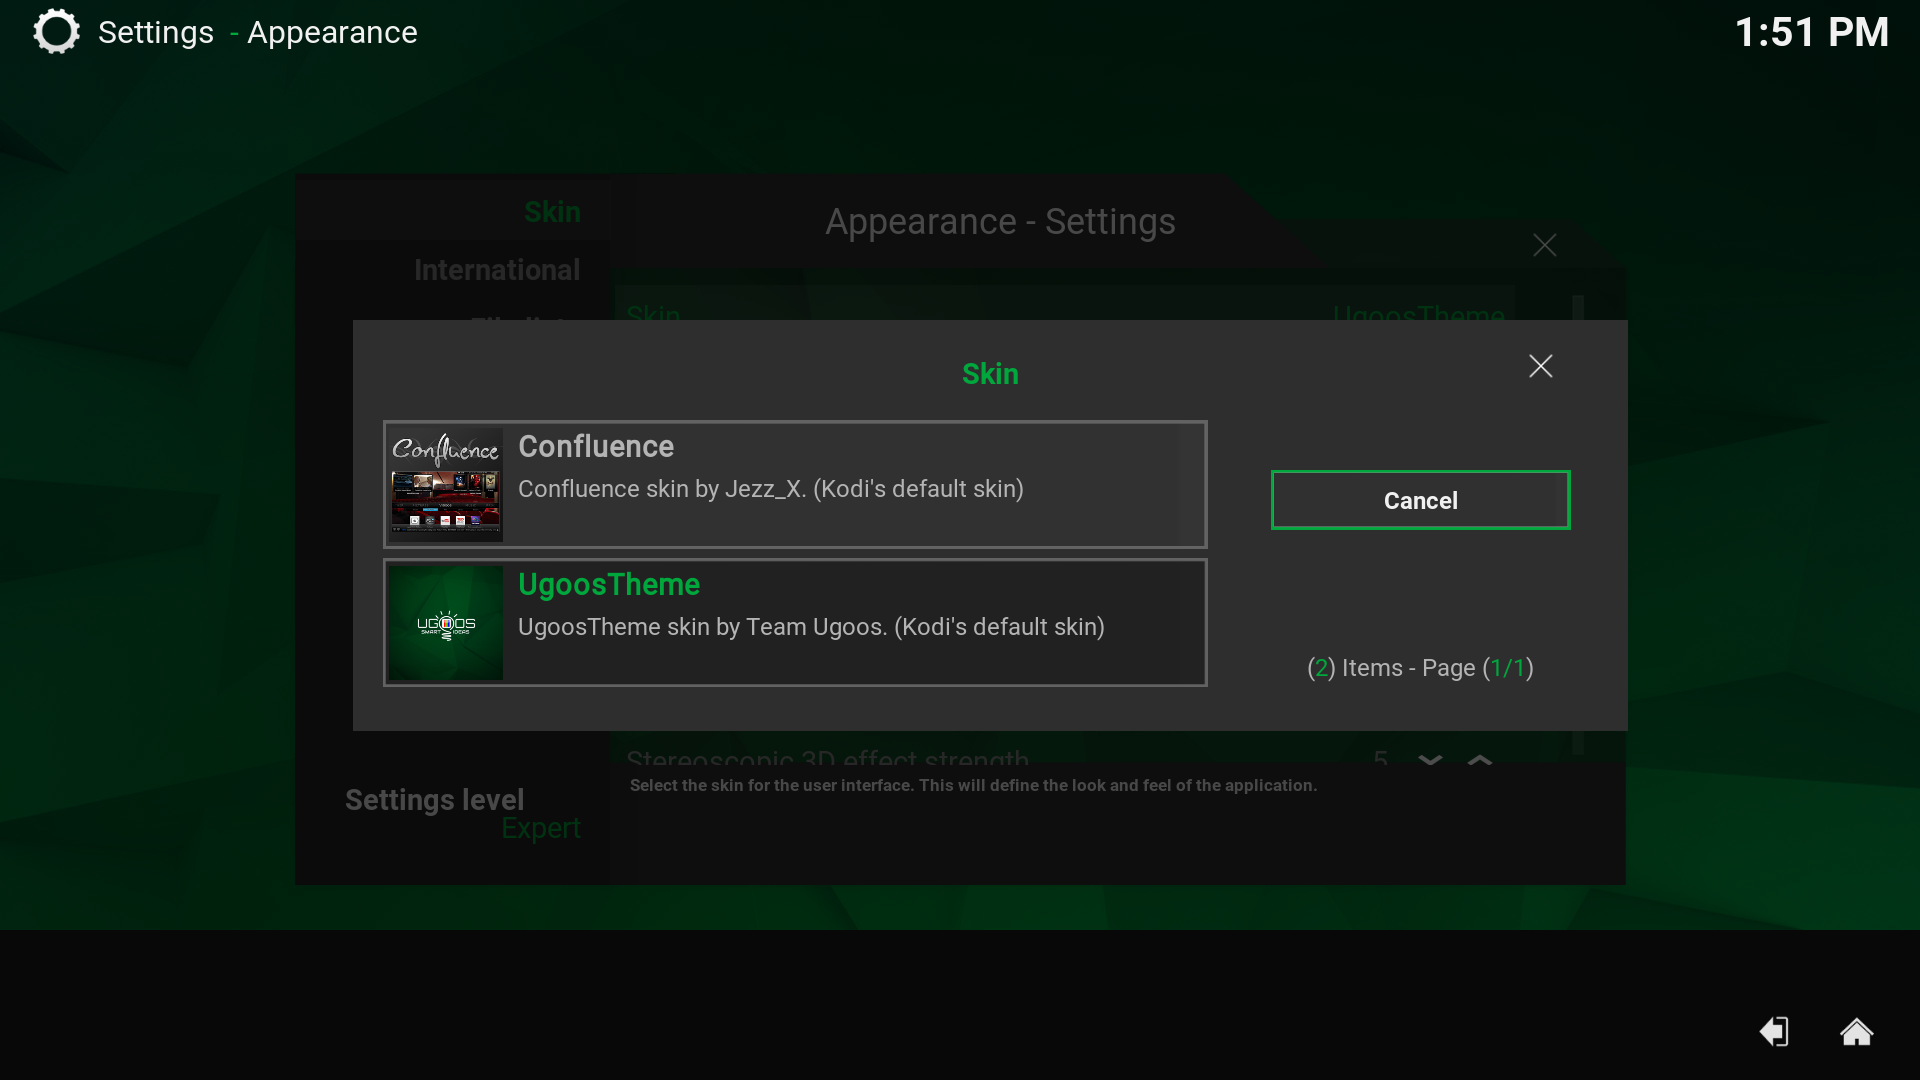Viewport: 1920px width, 1080px height.
Task: Close the Skin selection dialog
Action: click(1540, 366)
